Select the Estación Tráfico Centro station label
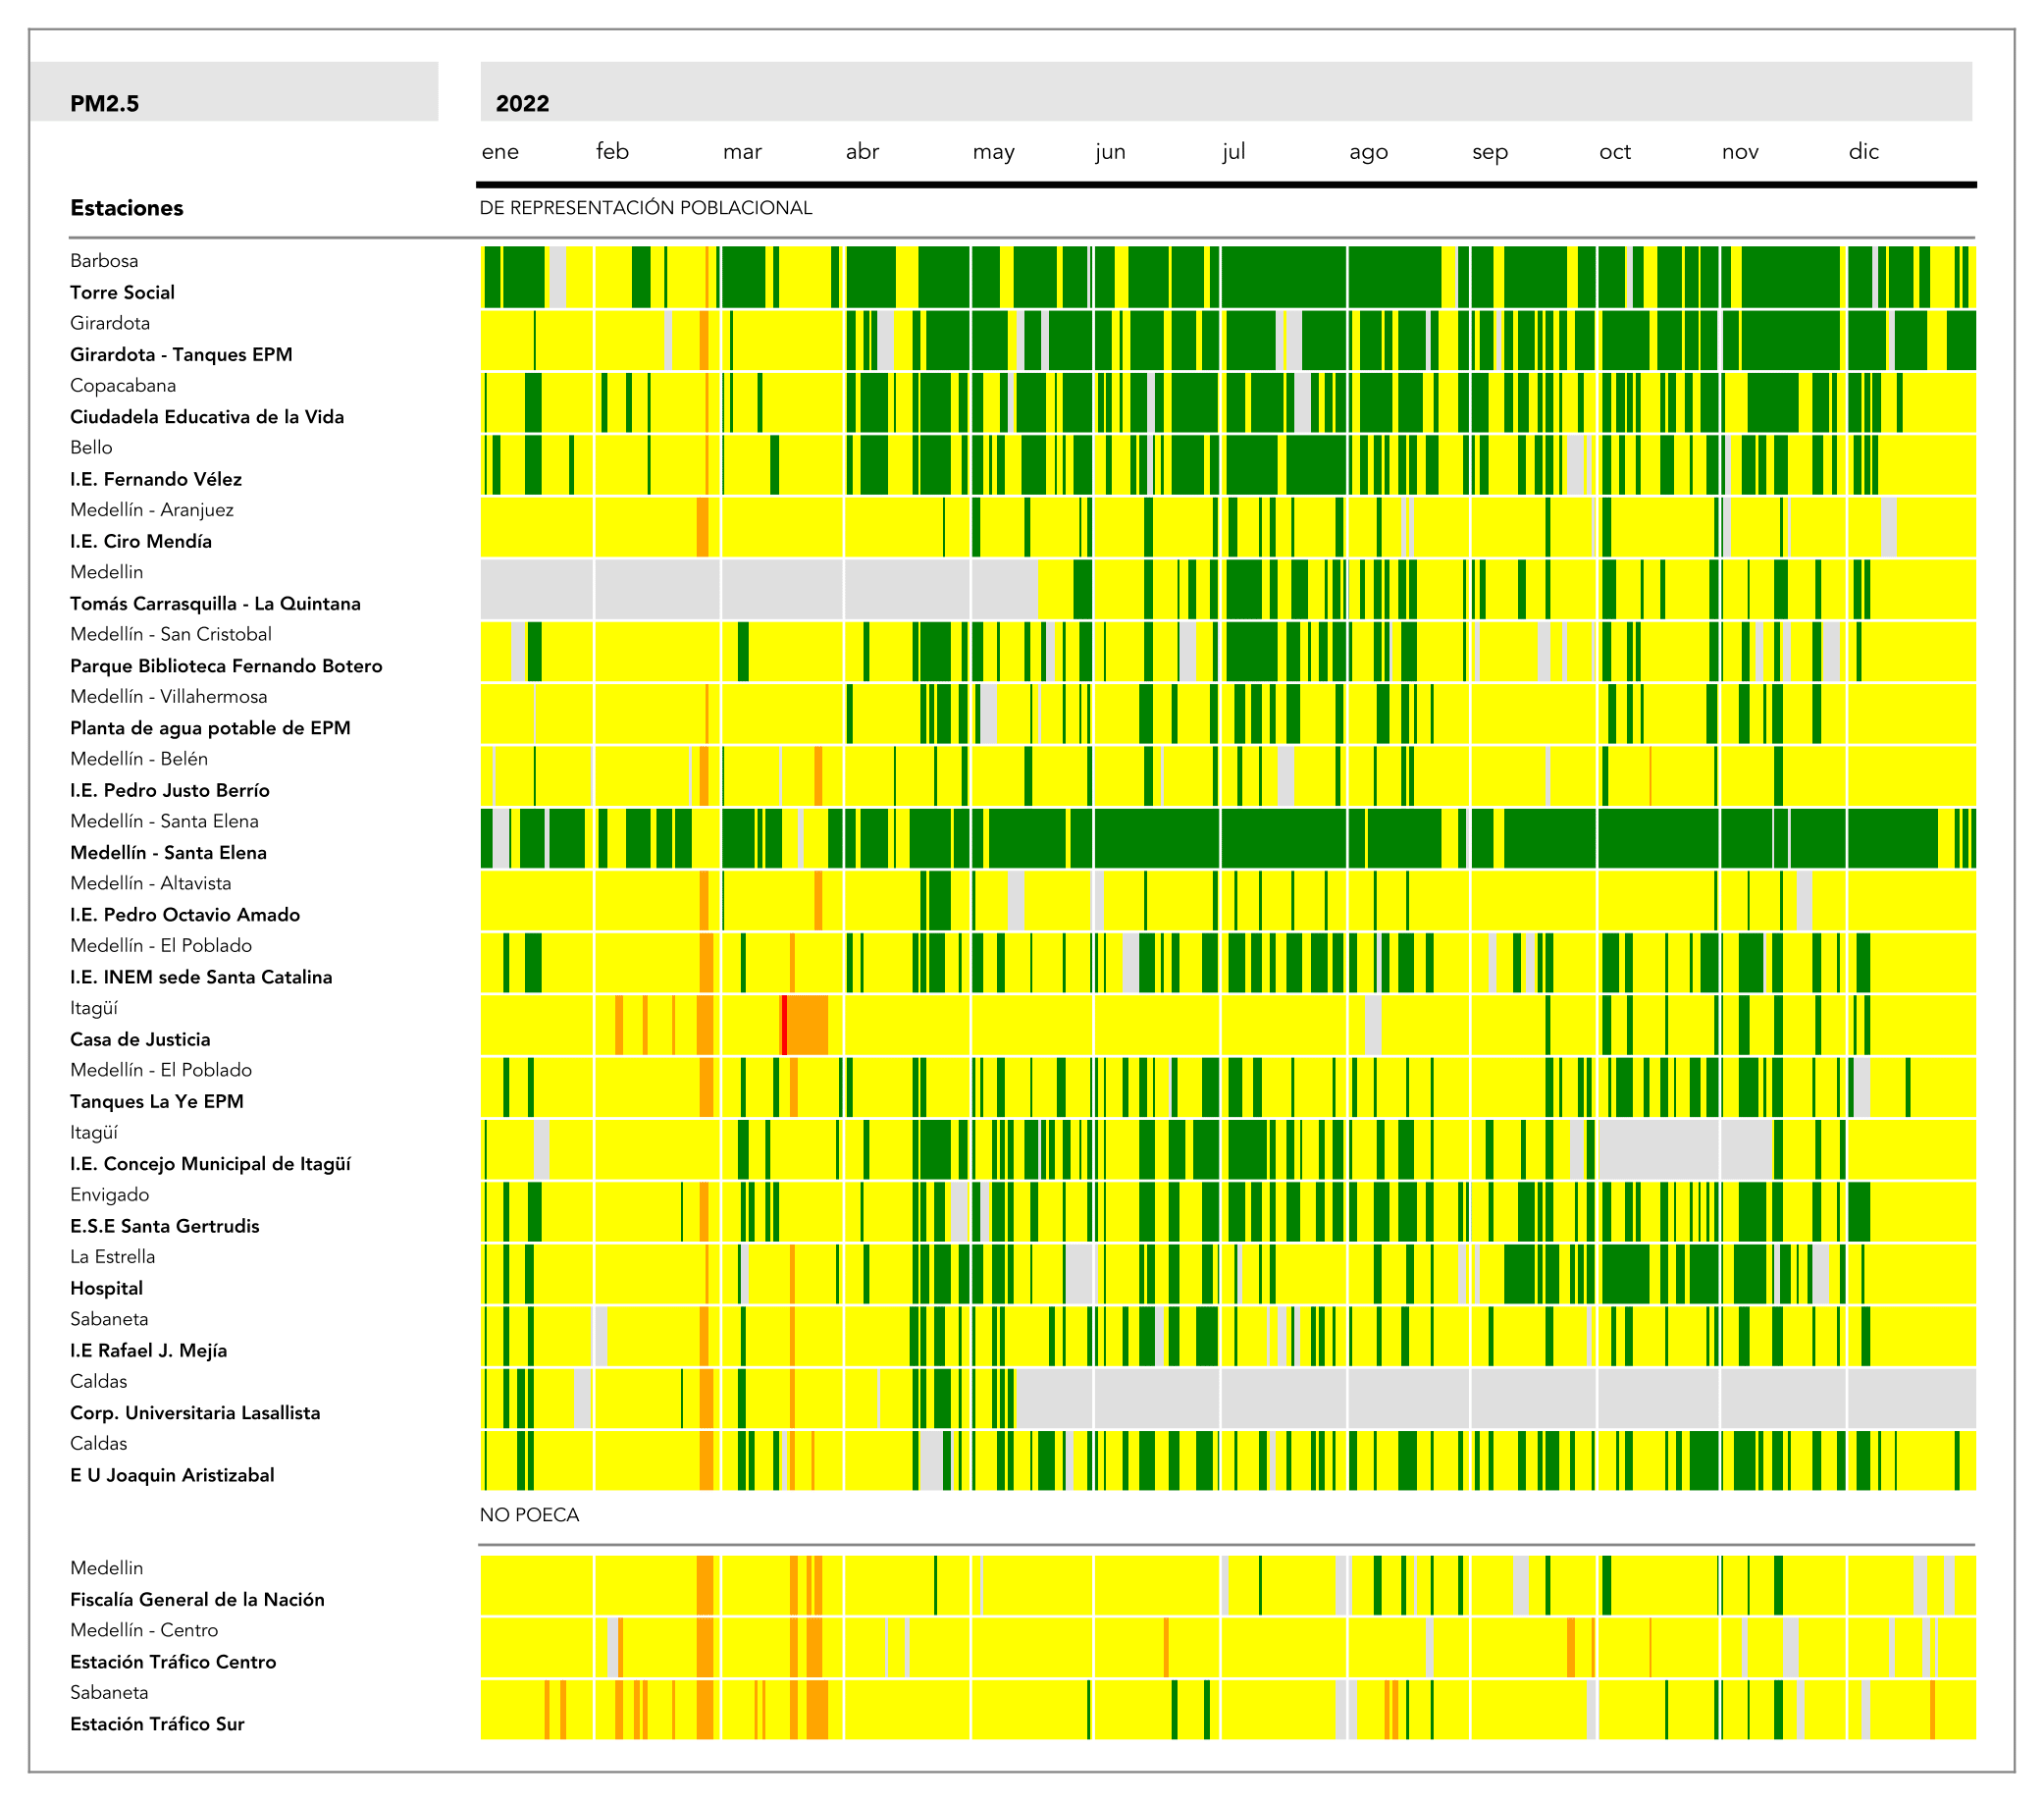The height and width of the screenshot is (1802, 2044). click(x=173, y=1662)
